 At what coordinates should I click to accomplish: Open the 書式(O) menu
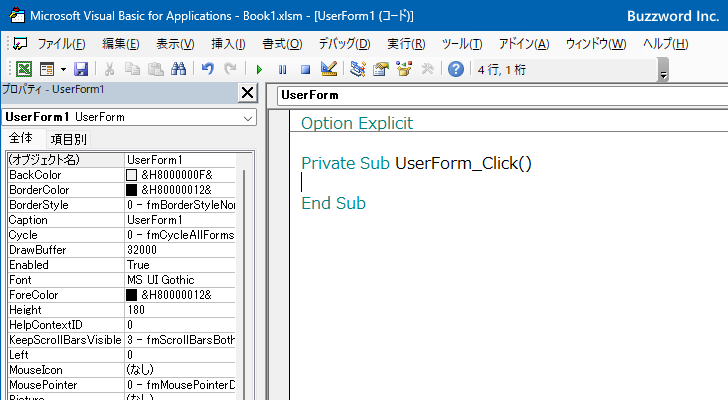point(282,44)
